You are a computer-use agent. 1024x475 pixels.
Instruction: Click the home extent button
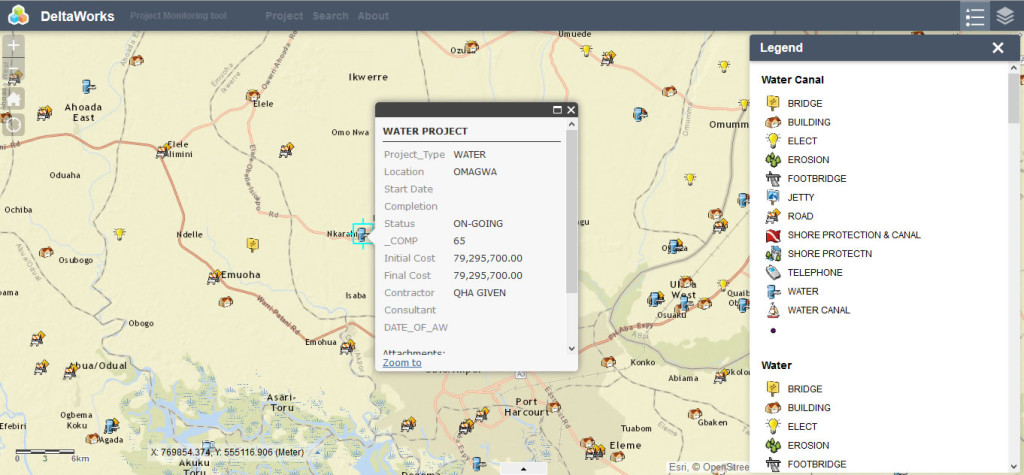coord(14,99)
